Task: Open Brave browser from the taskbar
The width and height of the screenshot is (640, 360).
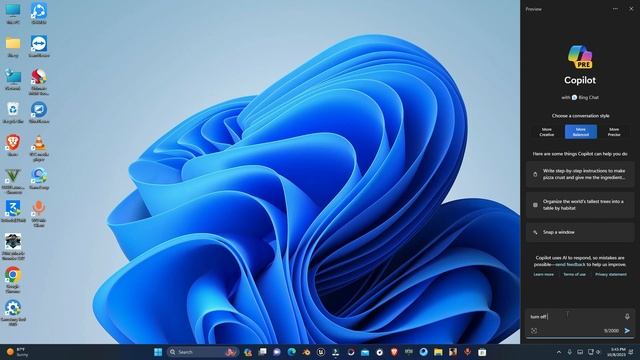Action: point(394,352)
